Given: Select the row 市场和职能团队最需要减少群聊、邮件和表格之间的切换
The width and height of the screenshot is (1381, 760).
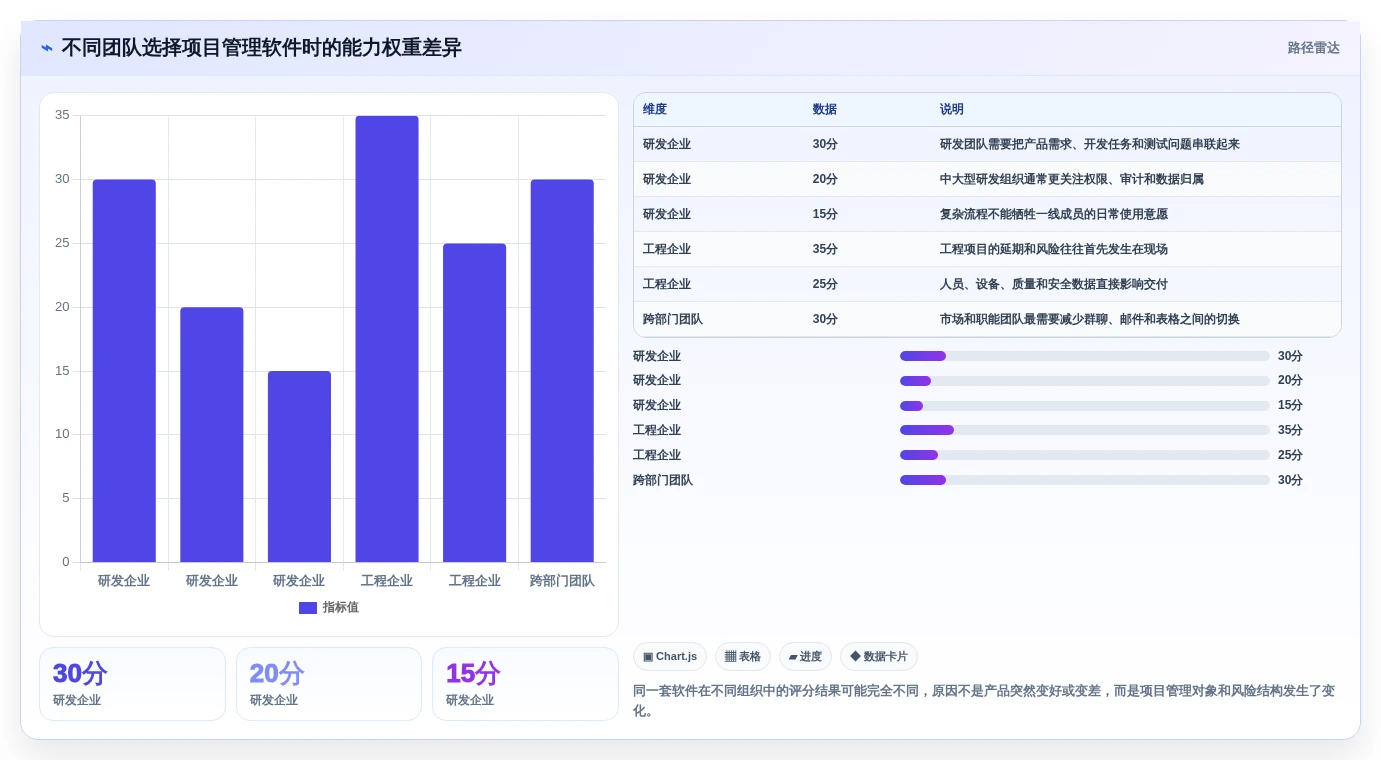Looking at the screenshot, I should click(987, 319).
